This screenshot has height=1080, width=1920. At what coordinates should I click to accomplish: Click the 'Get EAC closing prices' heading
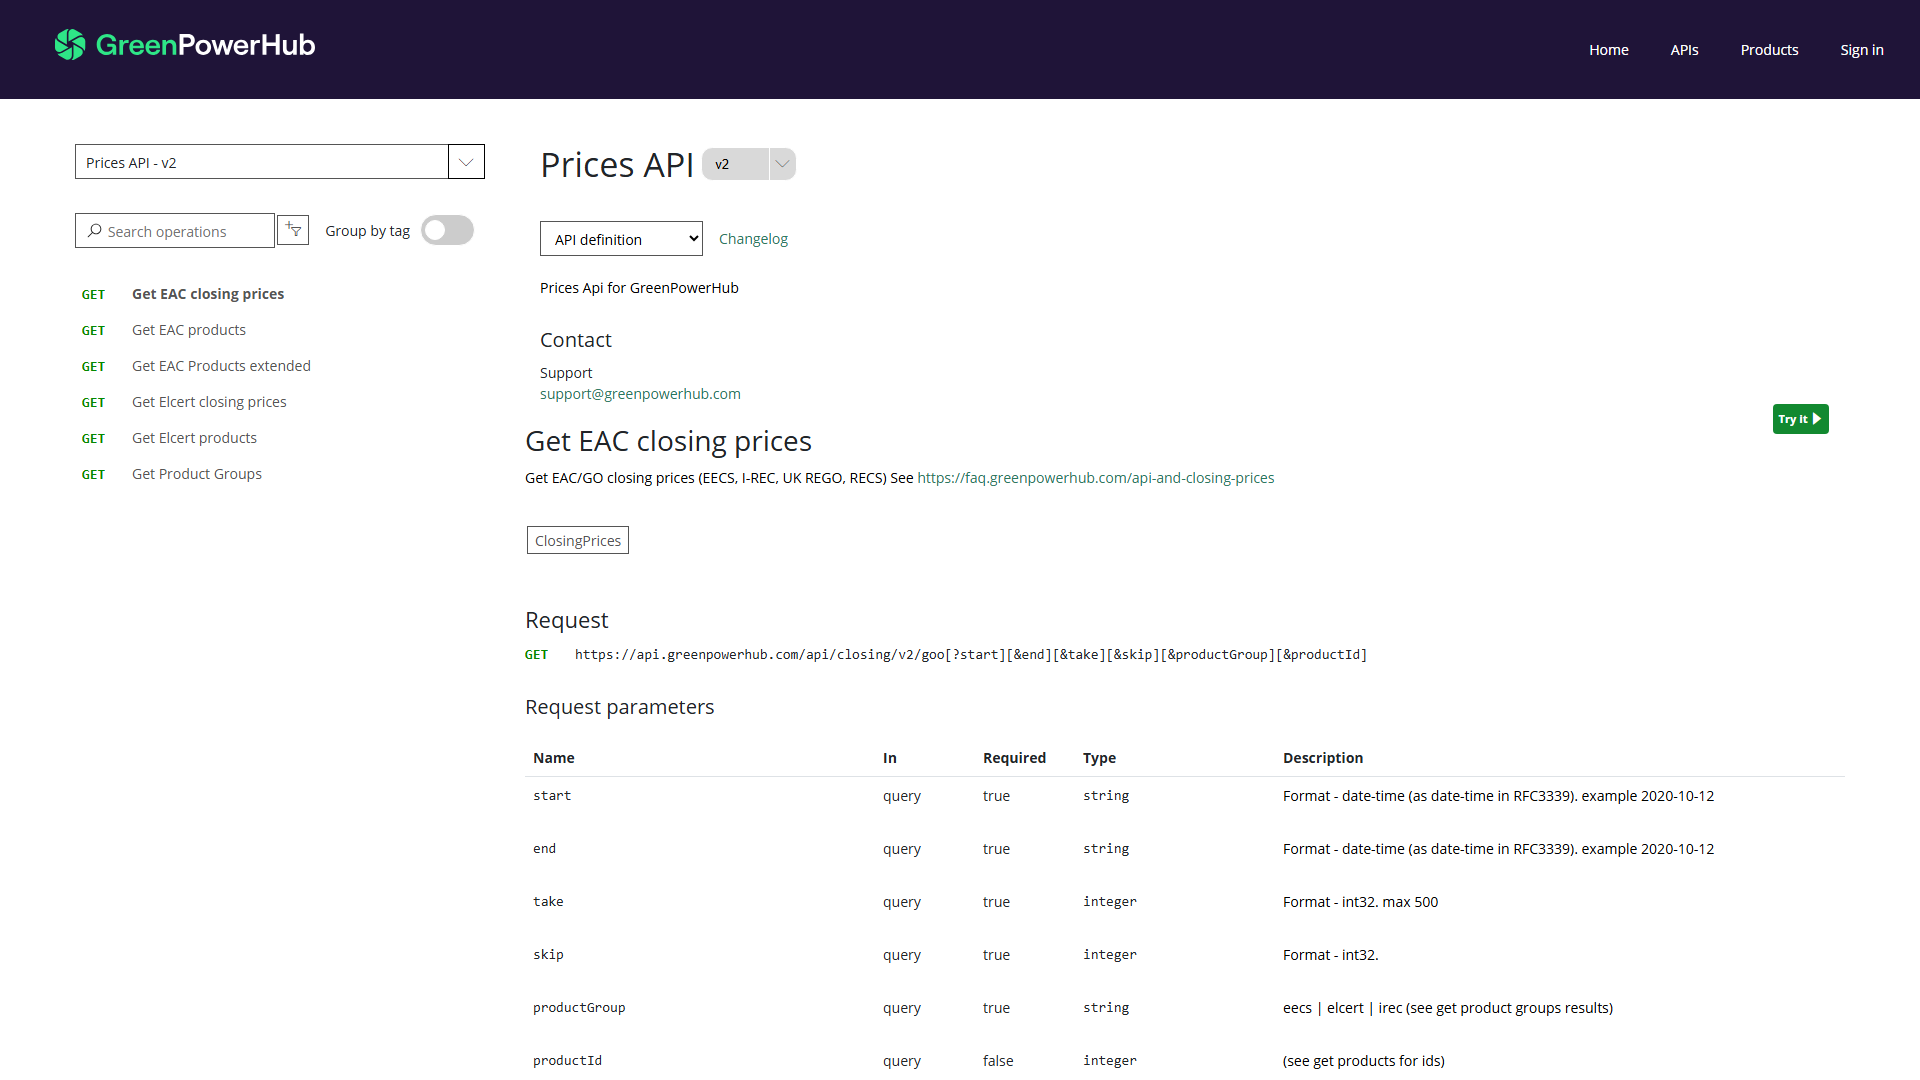point(668,441)
